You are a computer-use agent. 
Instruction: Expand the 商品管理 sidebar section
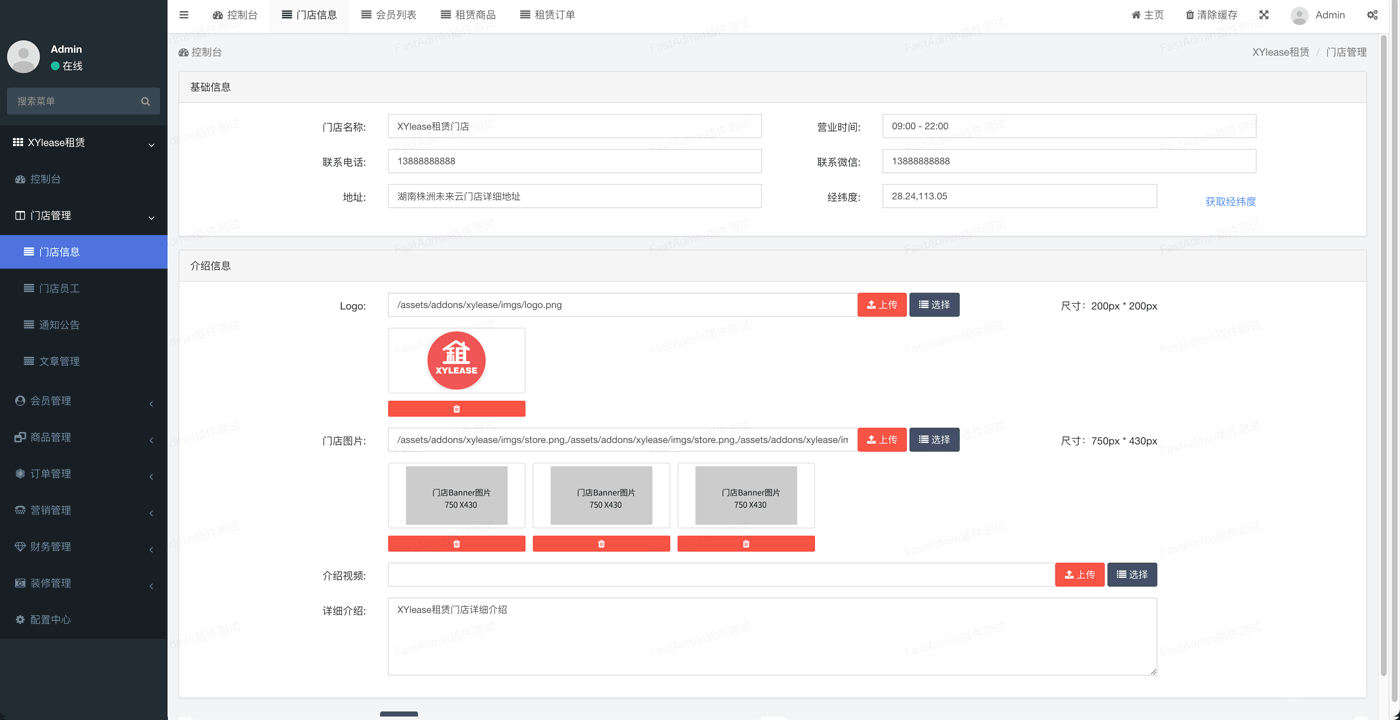tap(84, 437)
